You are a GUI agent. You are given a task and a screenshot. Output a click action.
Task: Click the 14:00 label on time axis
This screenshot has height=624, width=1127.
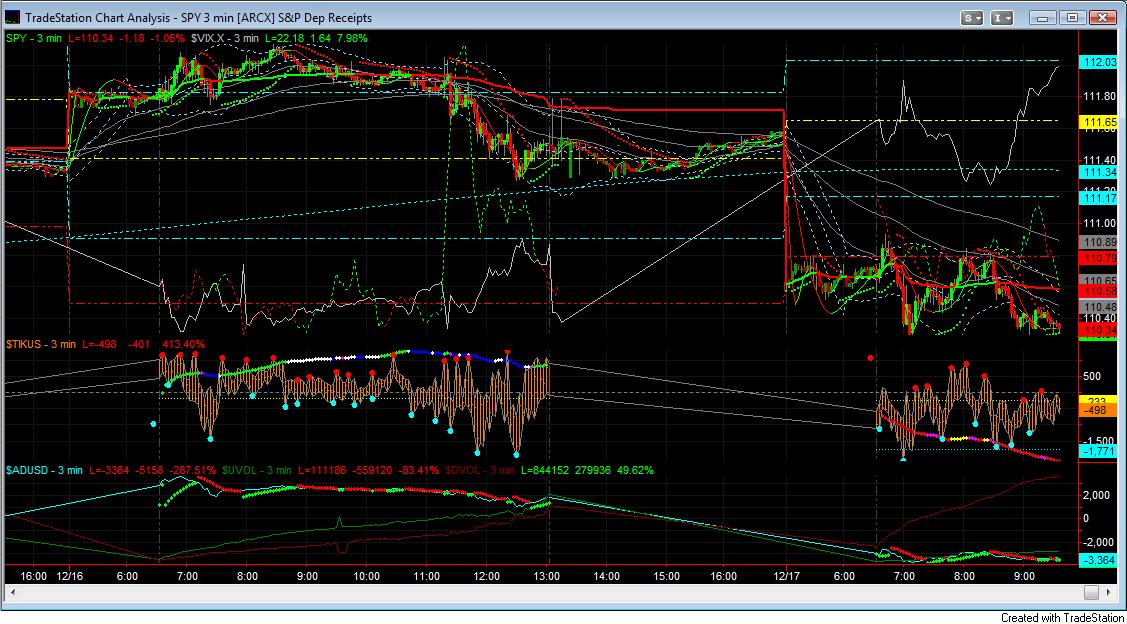[606, 576]
